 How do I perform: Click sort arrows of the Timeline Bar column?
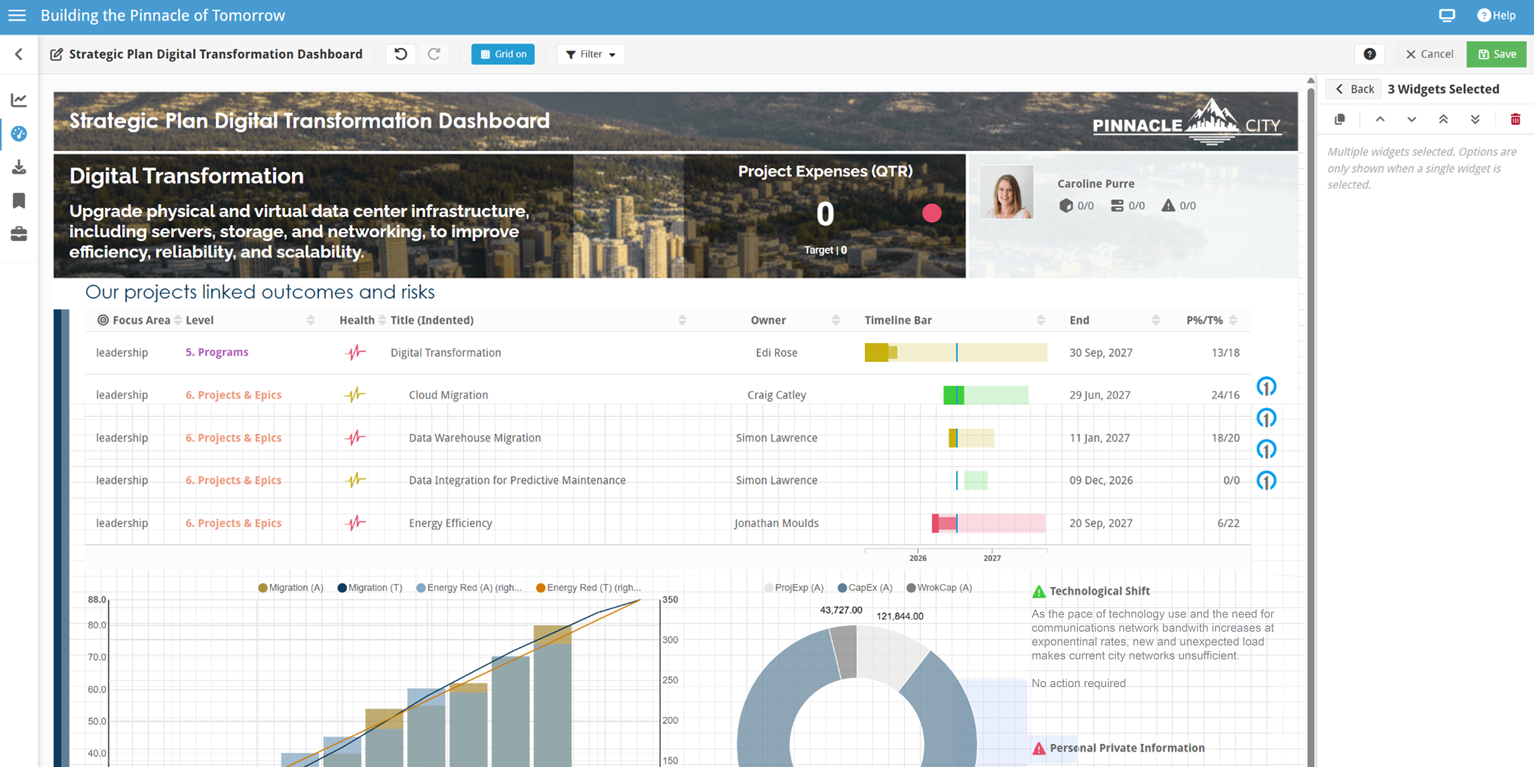point(1041,321)
